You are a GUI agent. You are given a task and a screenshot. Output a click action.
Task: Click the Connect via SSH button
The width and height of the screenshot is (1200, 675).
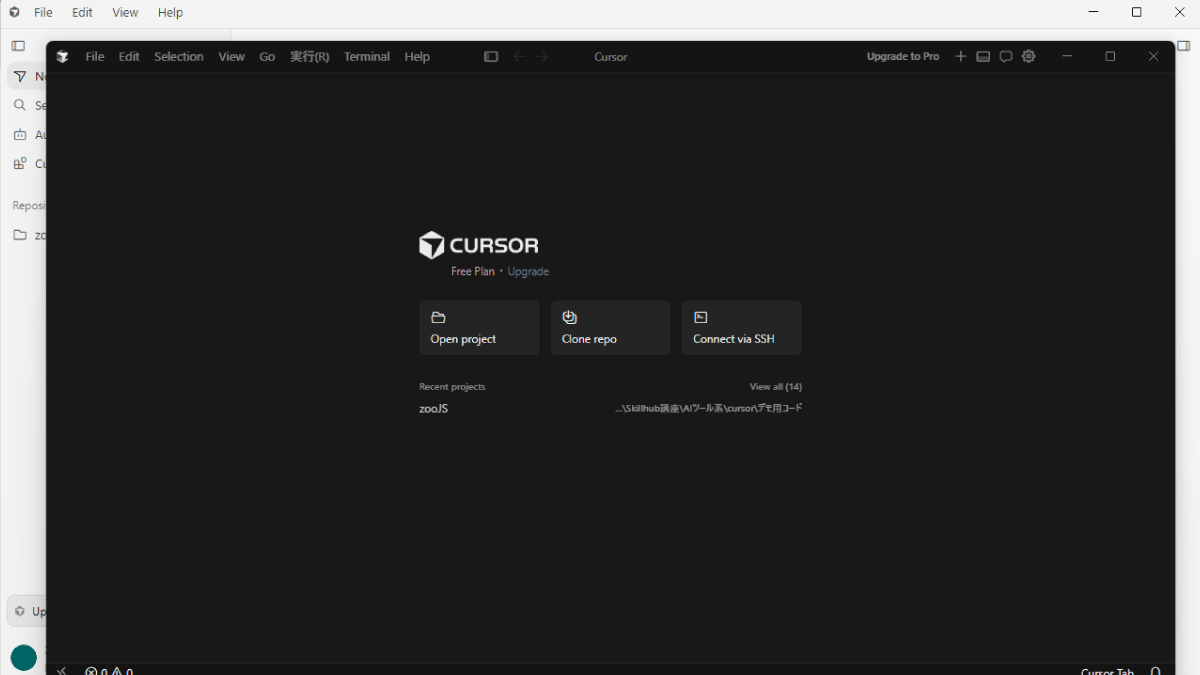(x=742, y=328)
